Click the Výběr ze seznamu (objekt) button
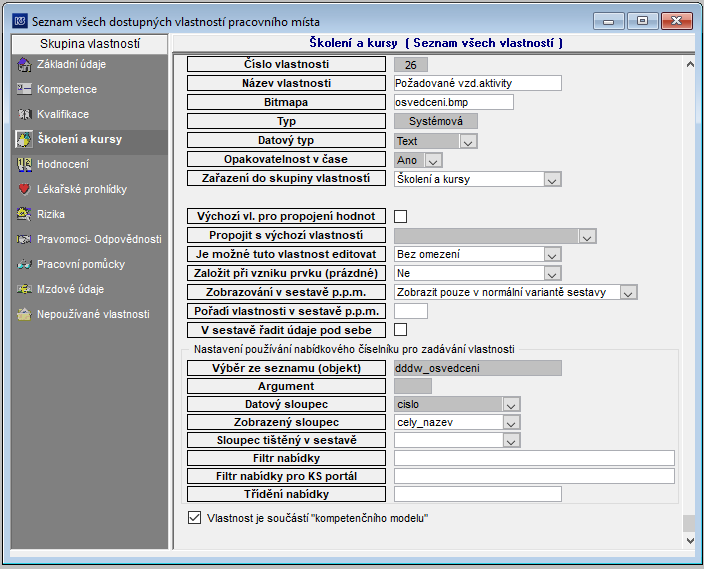The width and height of the screenshot is (704, 569). click(x=286, y=368)
